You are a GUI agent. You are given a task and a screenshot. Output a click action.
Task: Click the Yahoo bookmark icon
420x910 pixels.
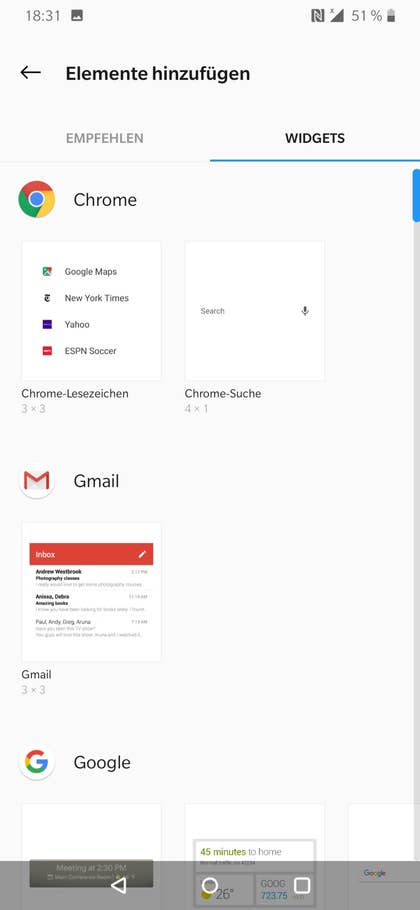tap(47, 324)
